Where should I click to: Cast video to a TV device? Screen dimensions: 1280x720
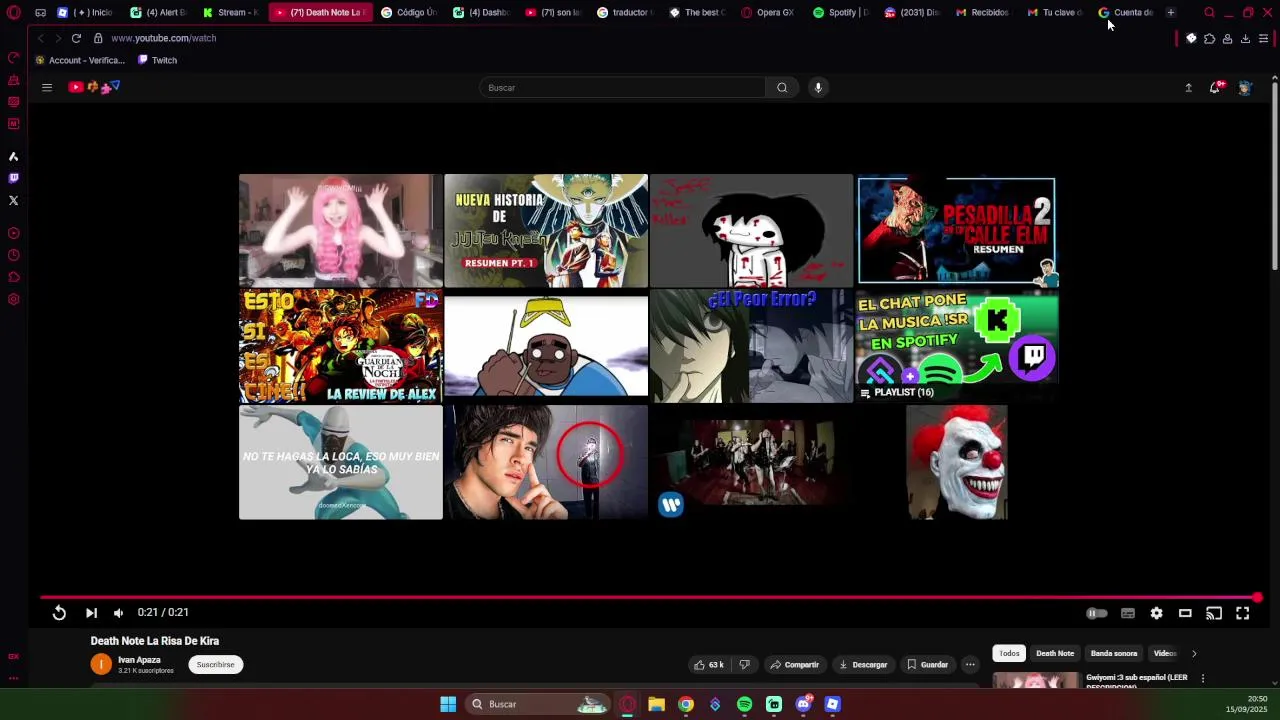click(x=1214, y=613)
